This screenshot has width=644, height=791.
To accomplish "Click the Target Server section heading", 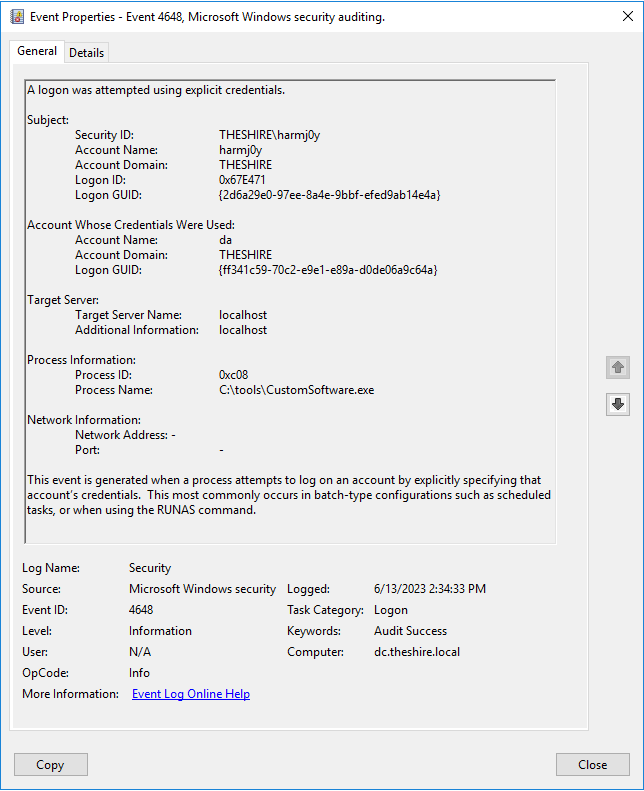I will 63,300.
